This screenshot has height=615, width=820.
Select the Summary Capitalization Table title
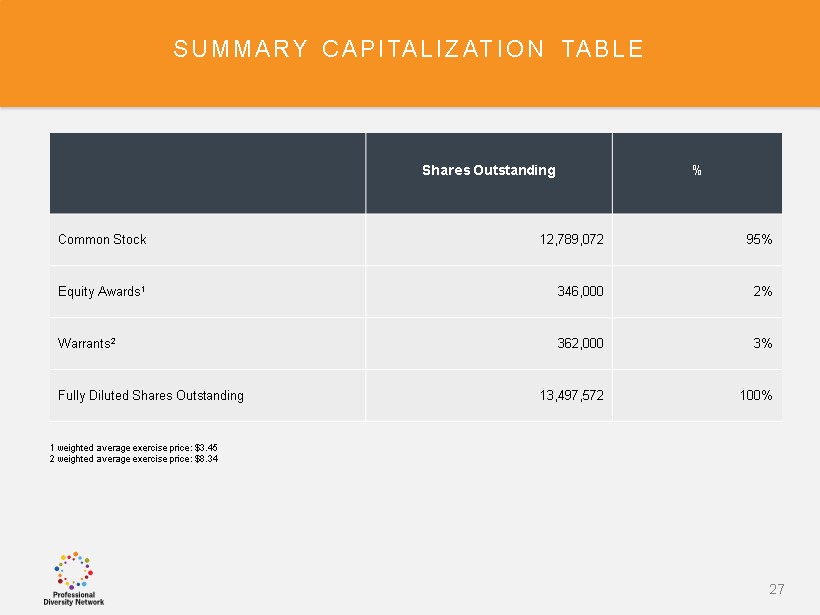[408, 49]
